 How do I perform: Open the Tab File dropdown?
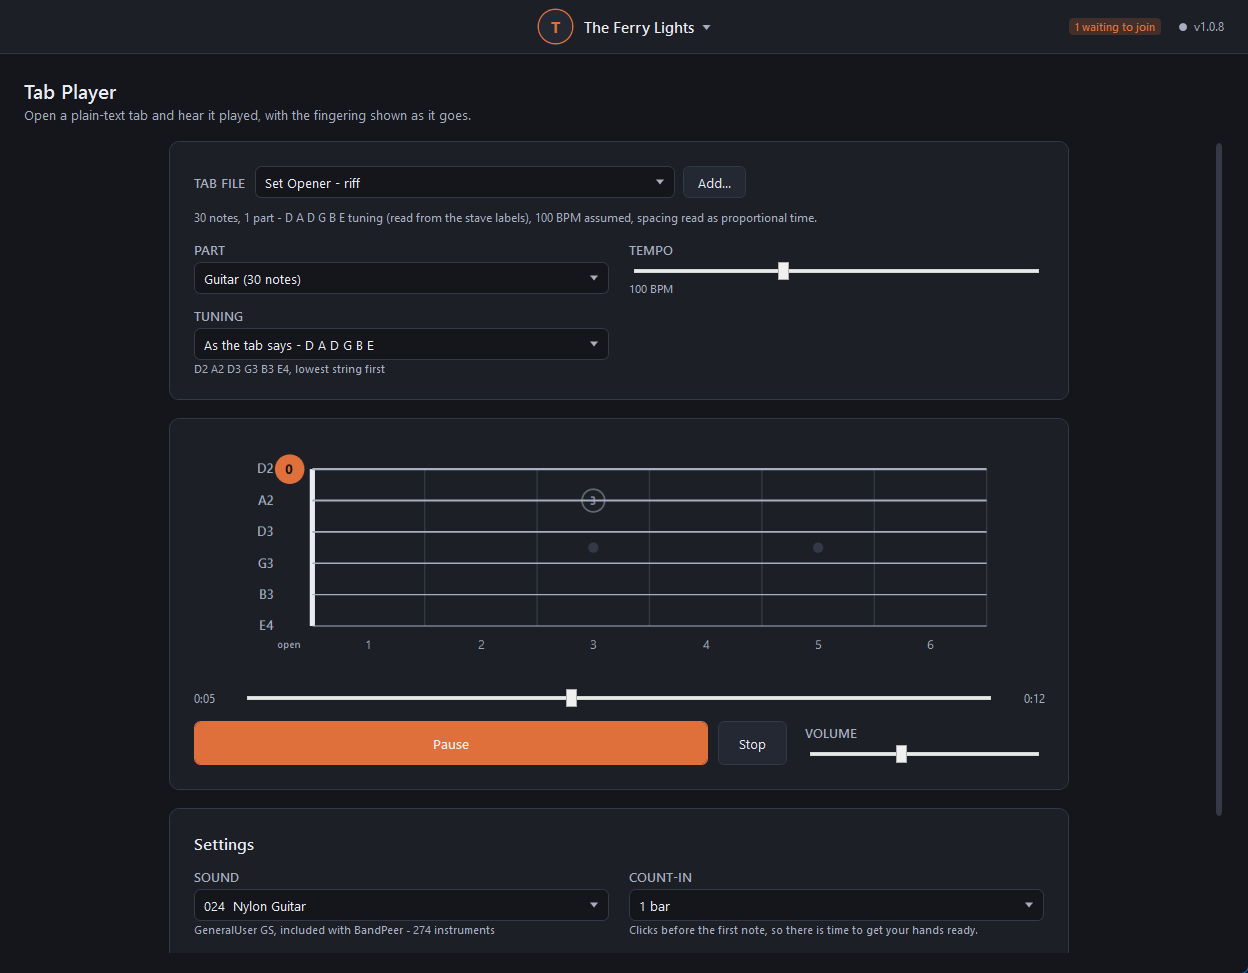coord(465,183)
